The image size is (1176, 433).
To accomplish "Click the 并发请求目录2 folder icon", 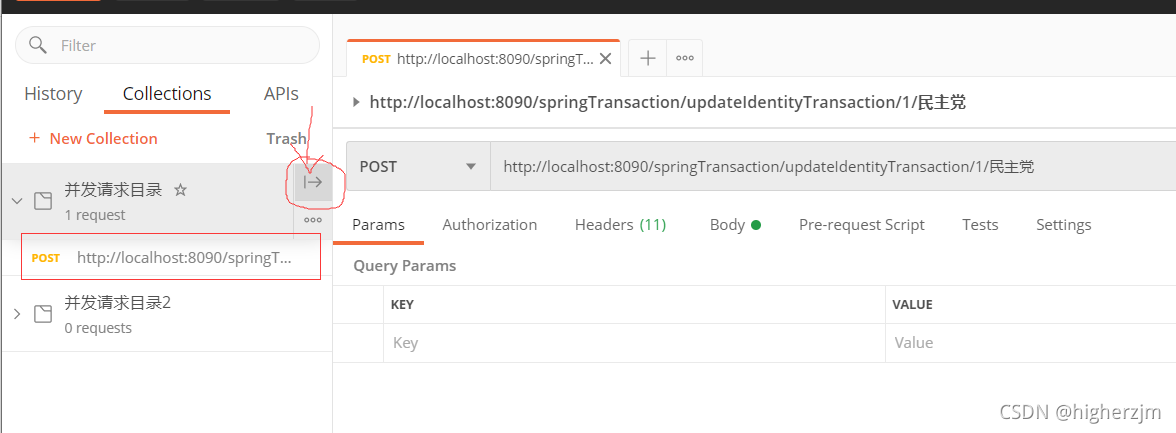I will pyautogui.click(x=43, y=314).
